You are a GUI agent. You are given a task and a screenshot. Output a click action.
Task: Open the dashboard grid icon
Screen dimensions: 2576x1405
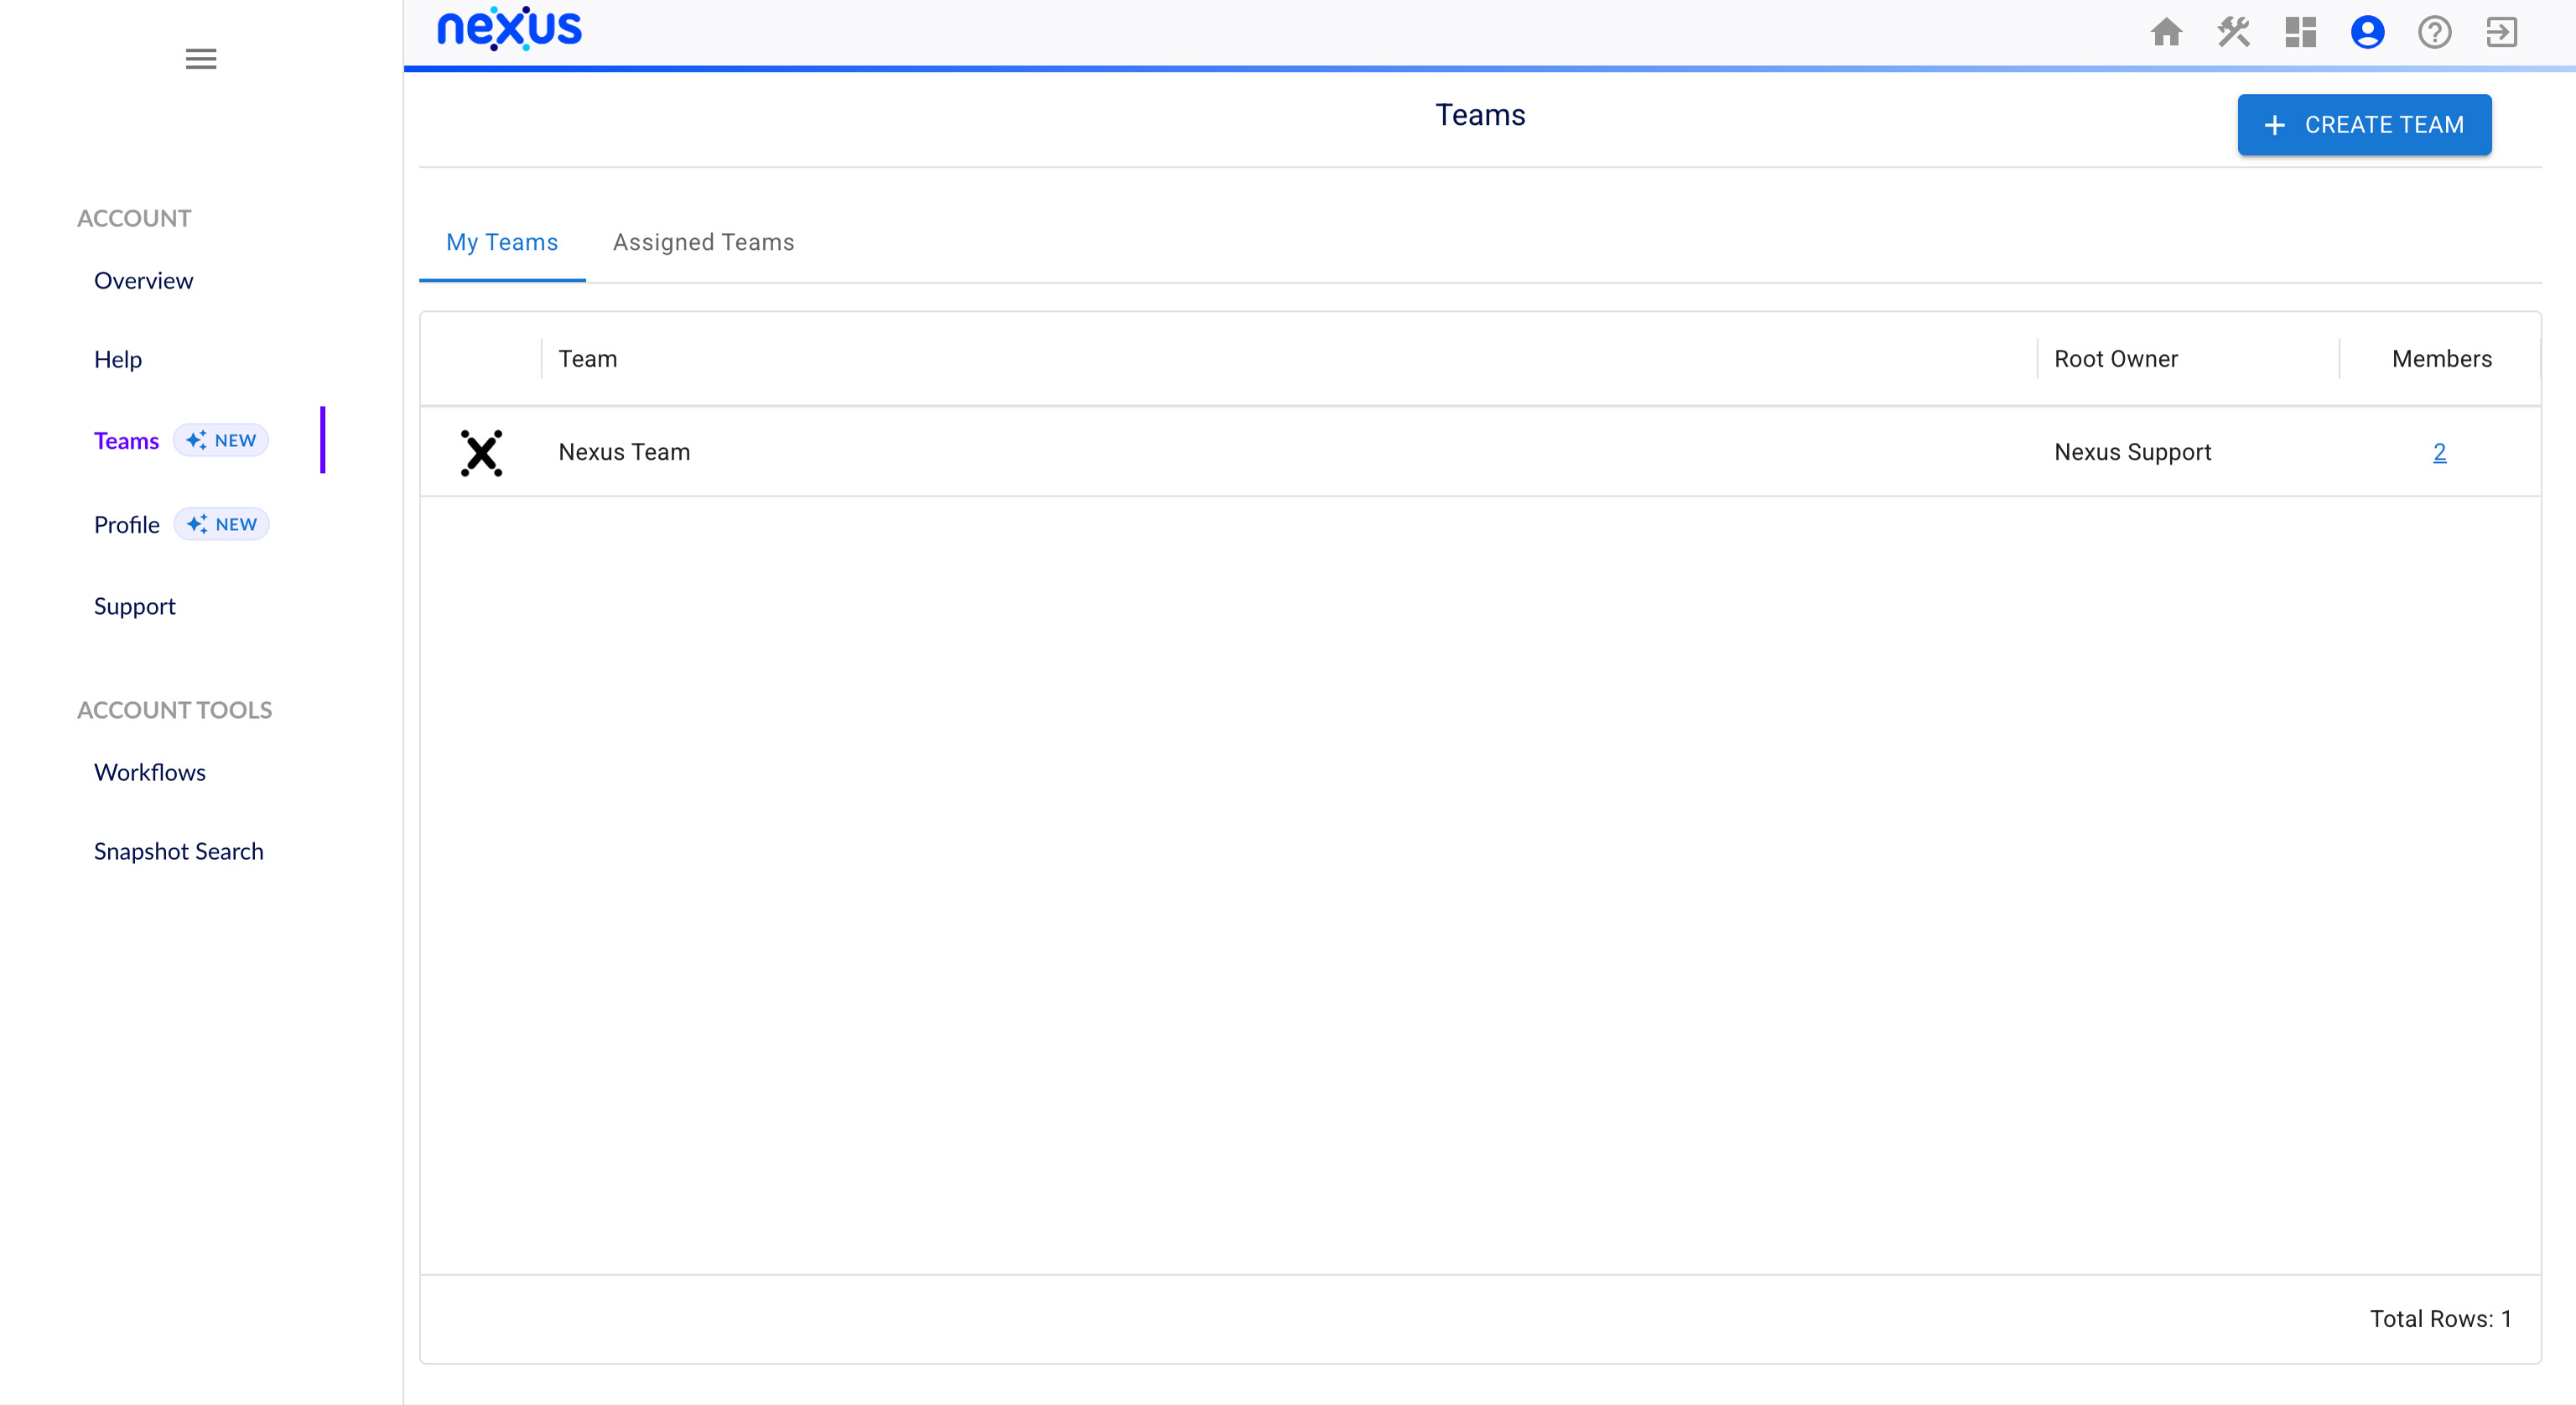click(x=2300, y=32)
